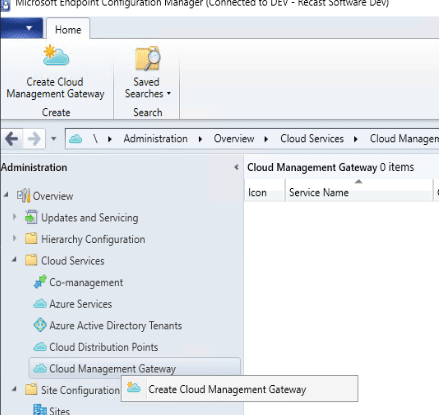Click Administration in the breadcrumb path
This screenshot has height=415, width=439.
point(155,139)
